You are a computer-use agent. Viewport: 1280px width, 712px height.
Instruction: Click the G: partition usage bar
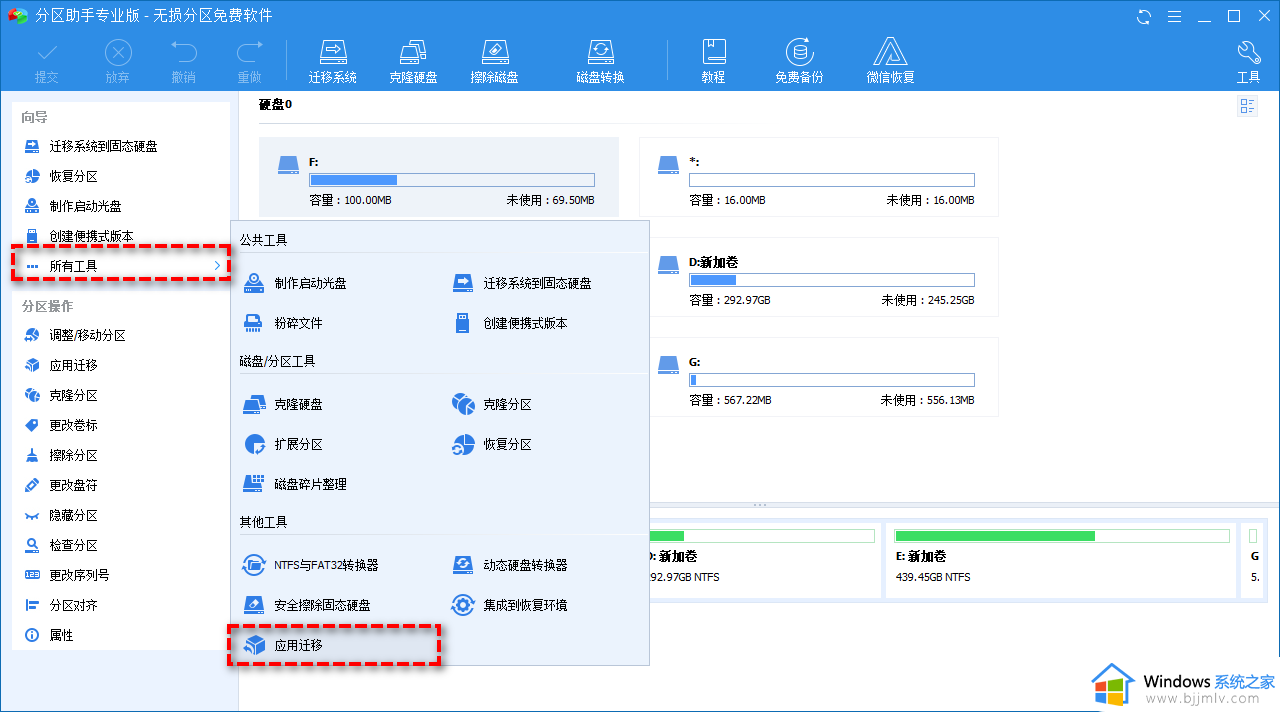click(x=832, y=380)
